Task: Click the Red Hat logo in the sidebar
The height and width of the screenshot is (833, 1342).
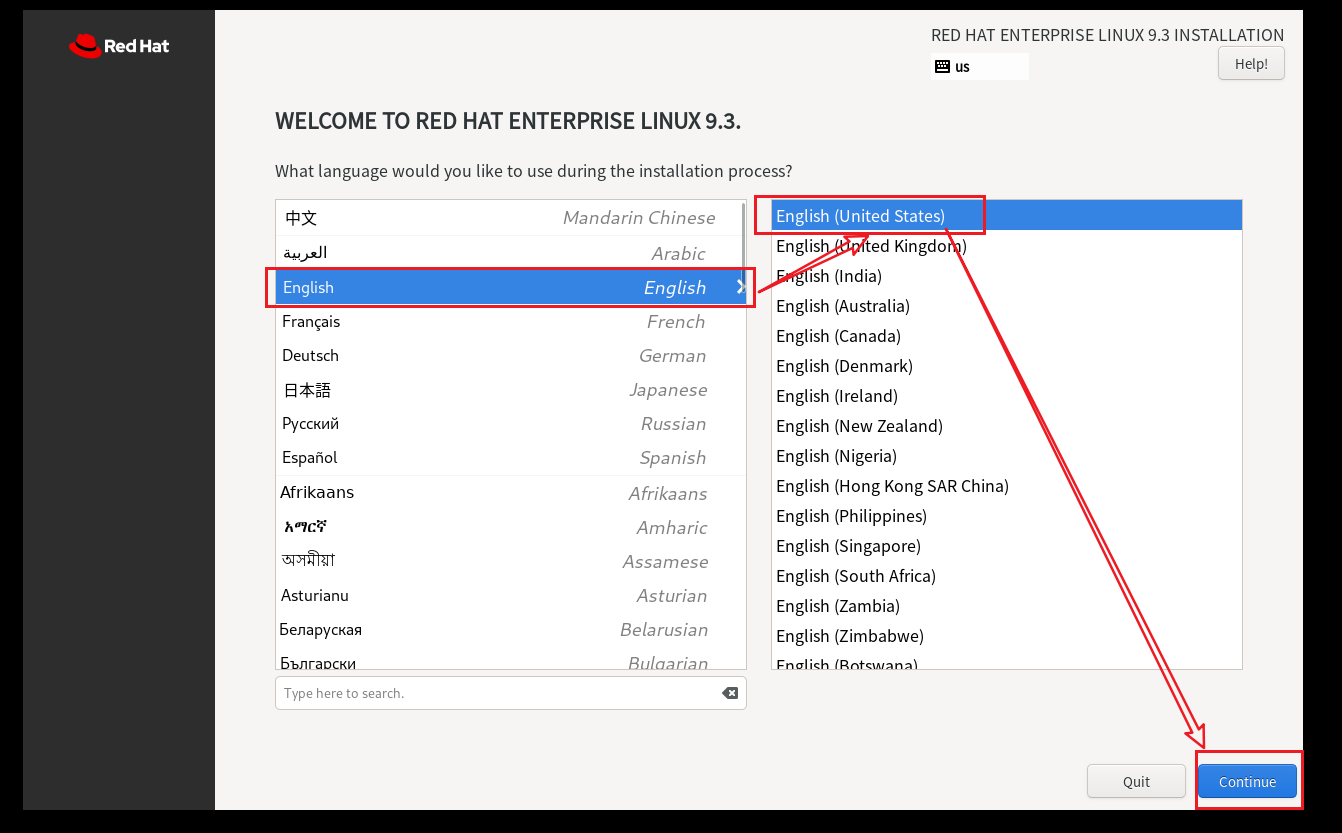Action: [119, 45]
